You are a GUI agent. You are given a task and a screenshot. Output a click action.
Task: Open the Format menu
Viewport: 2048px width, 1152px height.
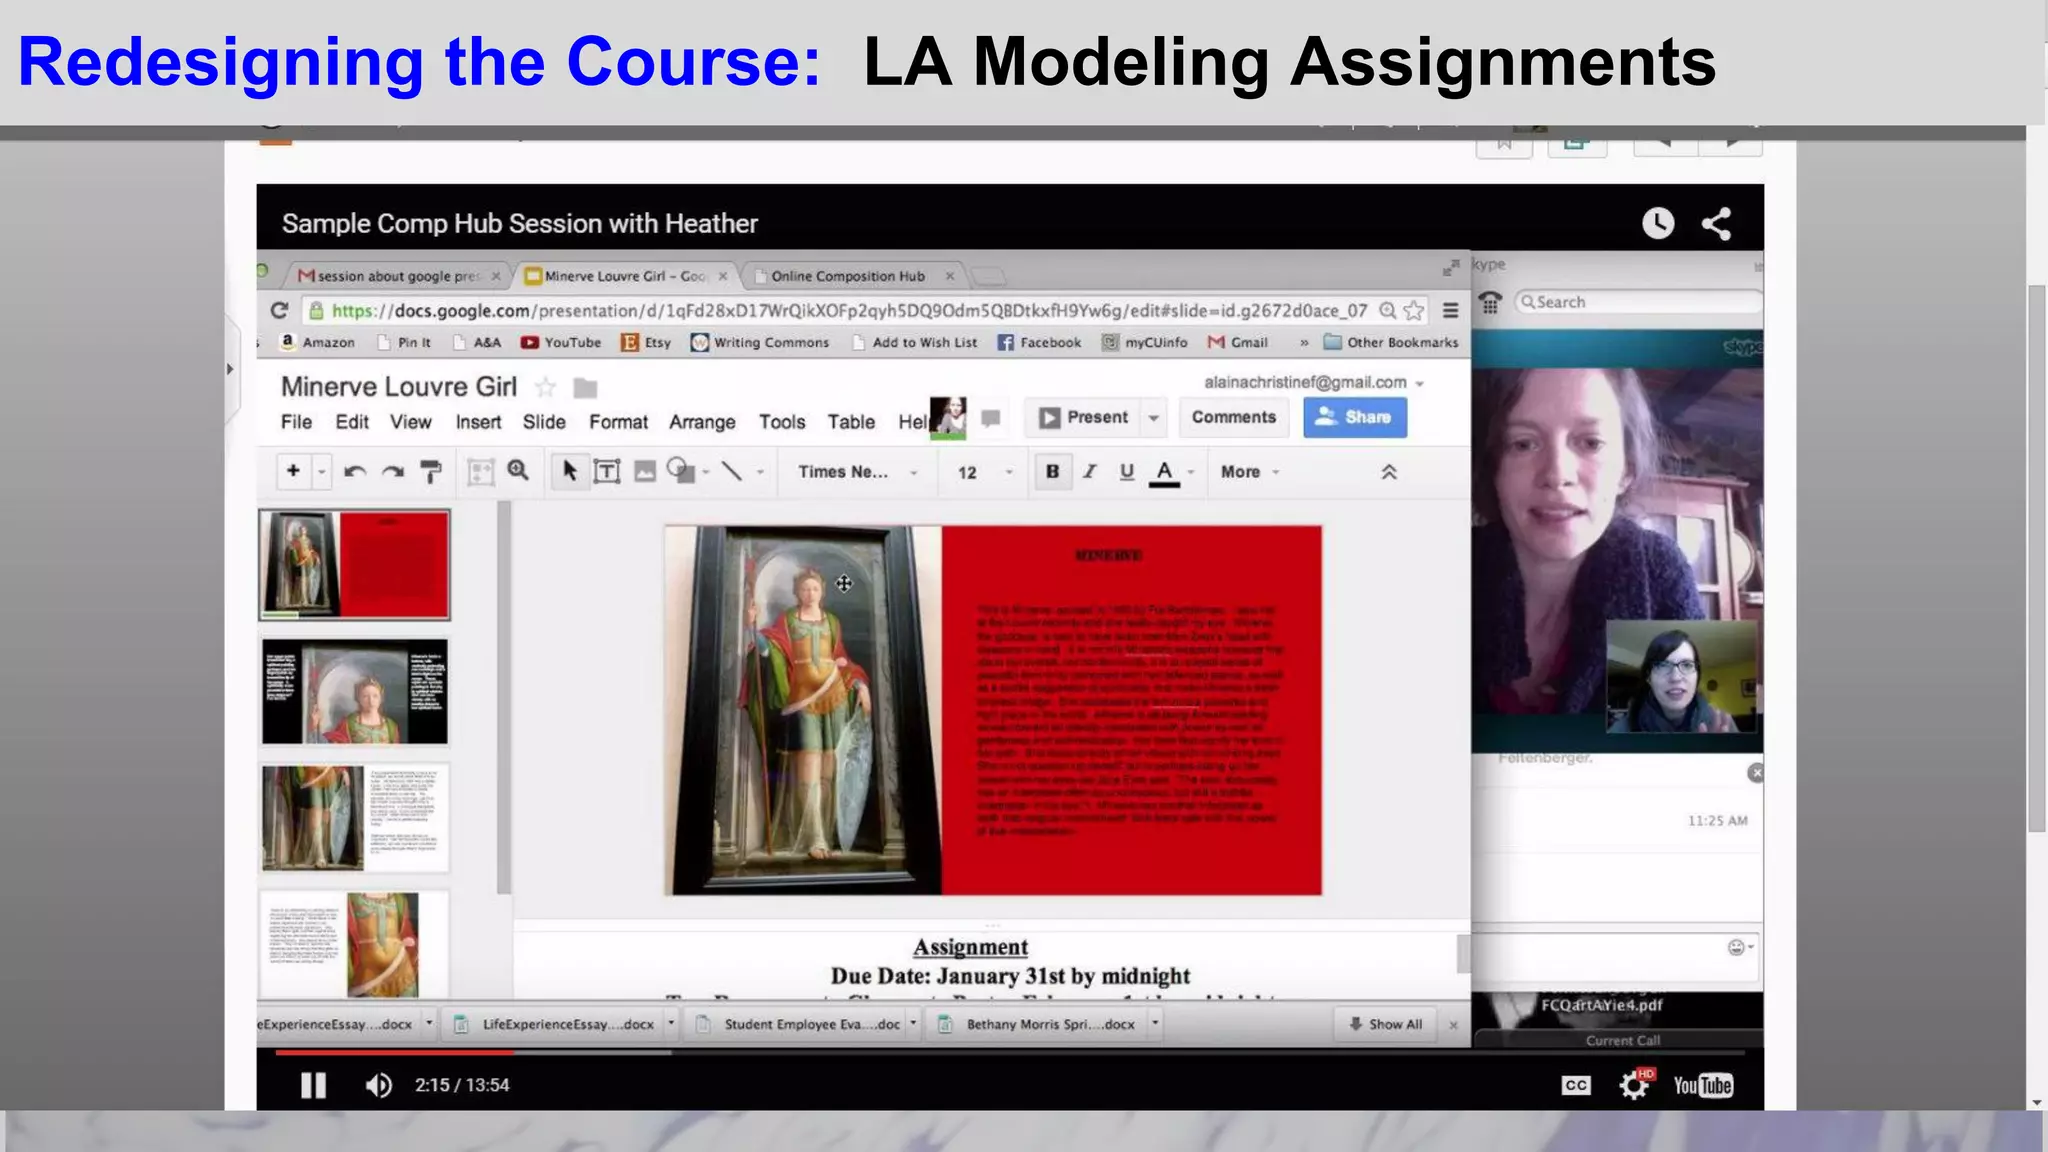[x=618, y=422]
